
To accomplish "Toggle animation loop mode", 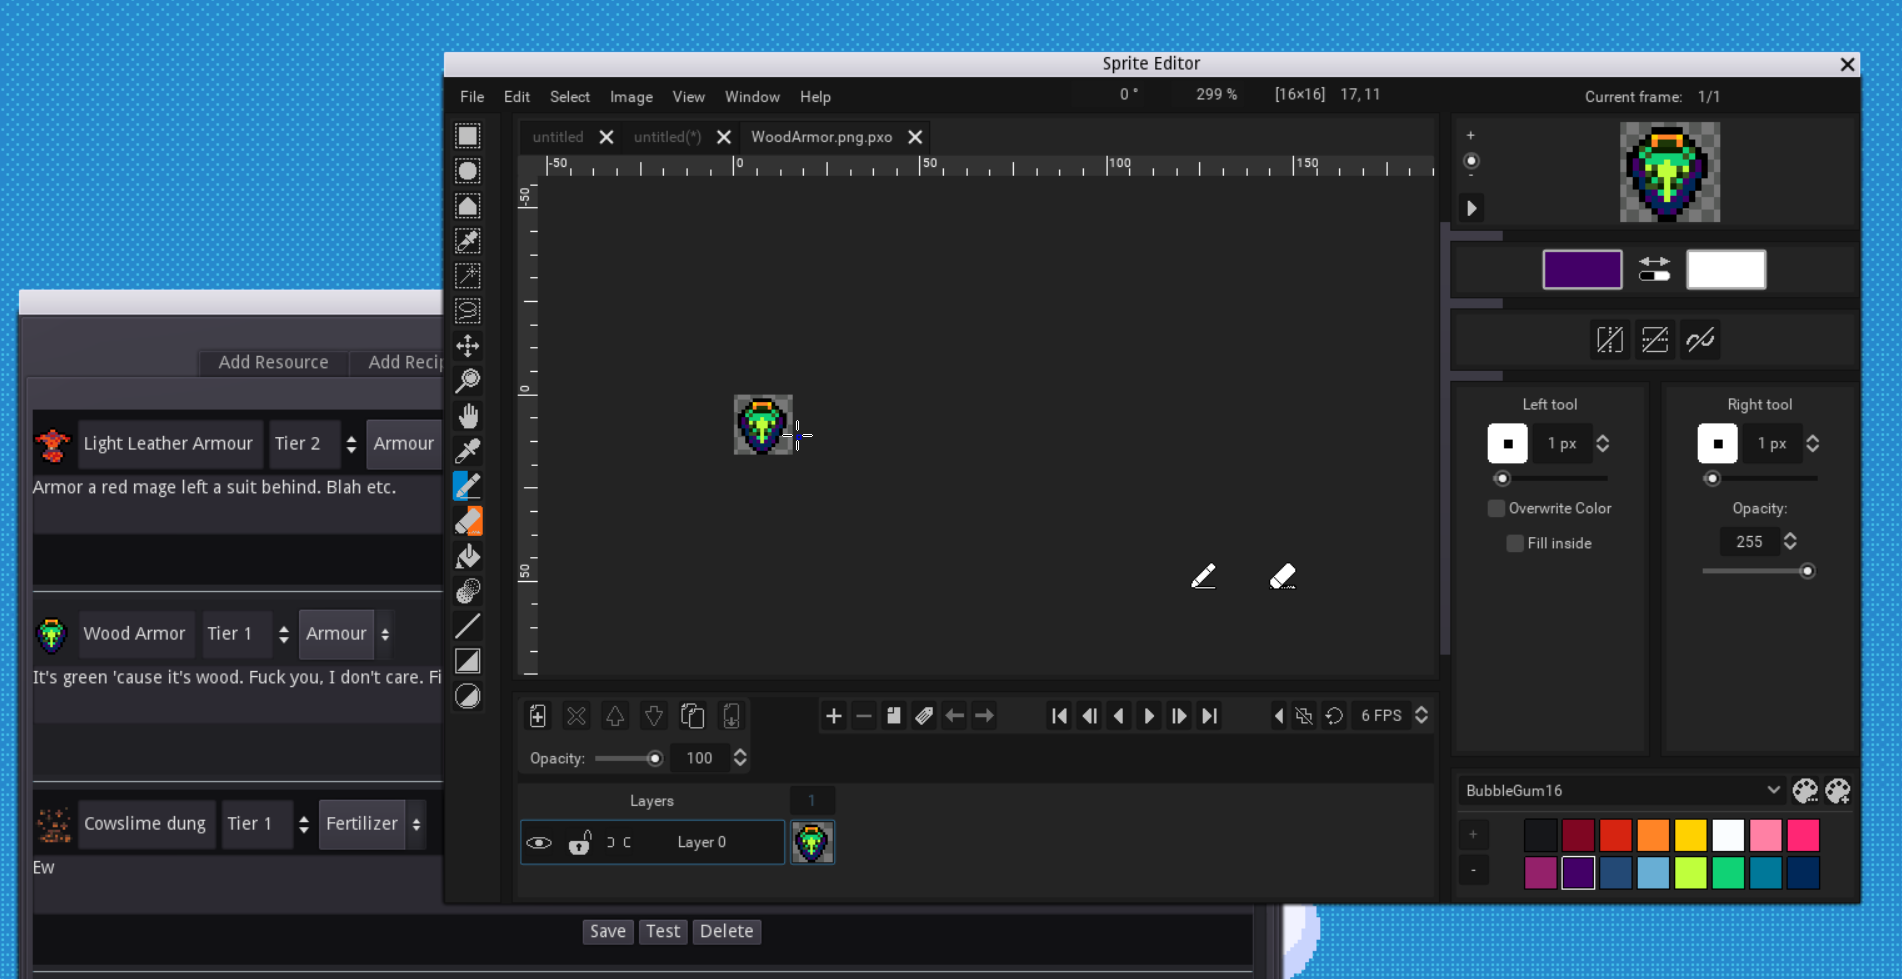I will pyautogui.click(x=1334, y=716).
